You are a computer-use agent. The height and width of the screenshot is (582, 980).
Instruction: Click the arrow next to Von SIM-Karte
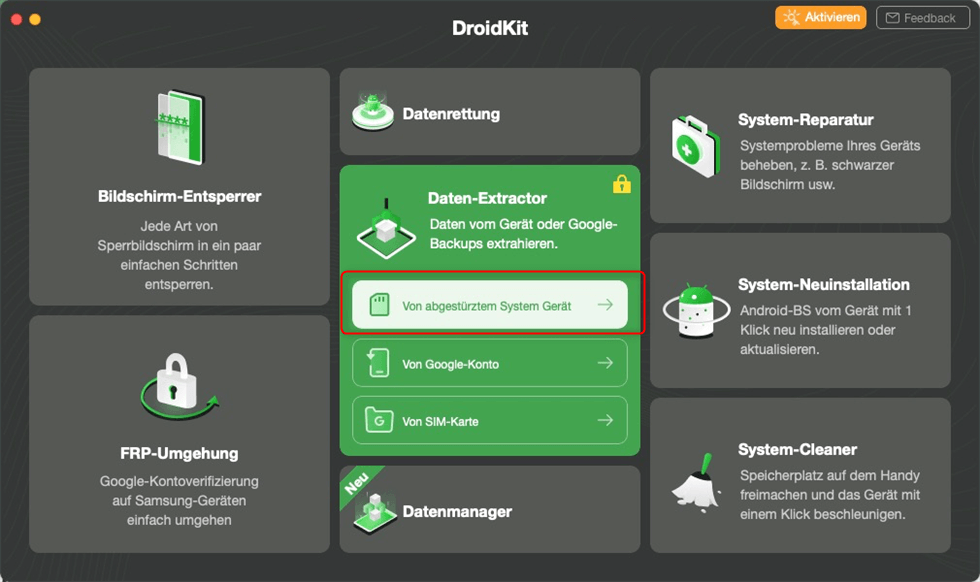pyautogui.click(x=605, y=420)
